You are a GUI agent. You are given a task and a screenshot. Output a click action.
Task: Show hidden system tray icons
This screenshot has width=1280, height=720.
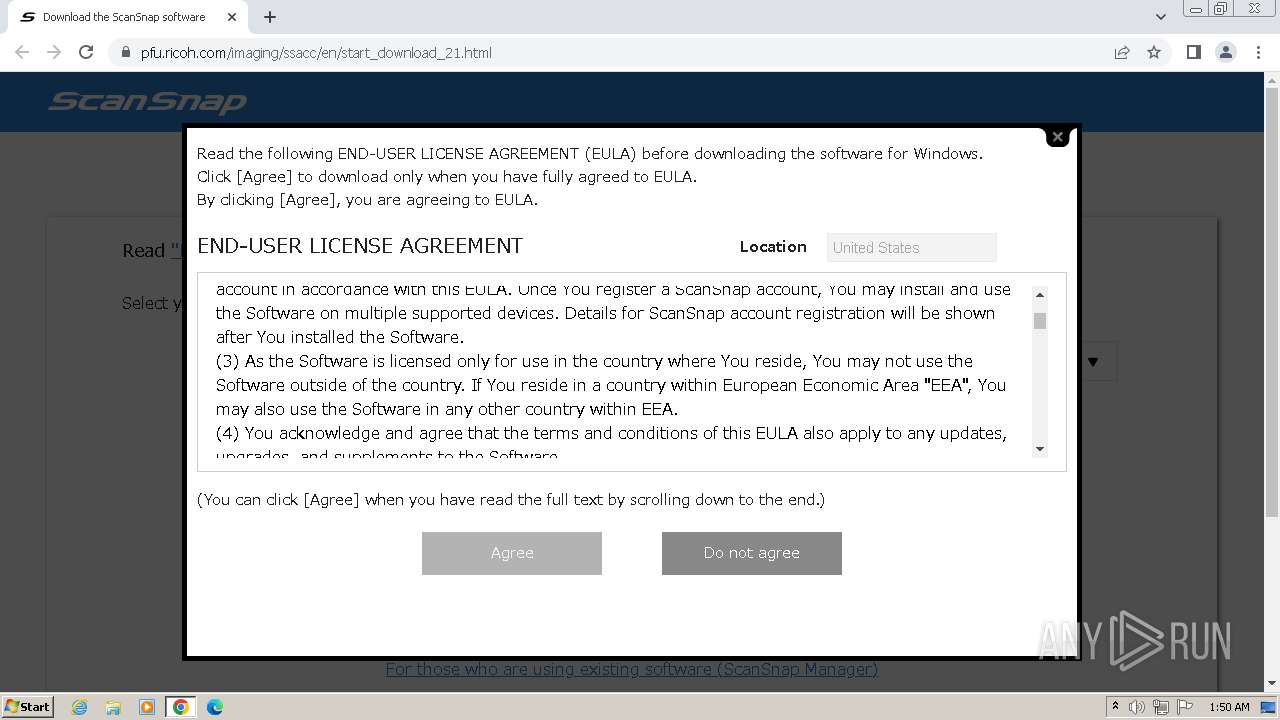[1115, 707]
